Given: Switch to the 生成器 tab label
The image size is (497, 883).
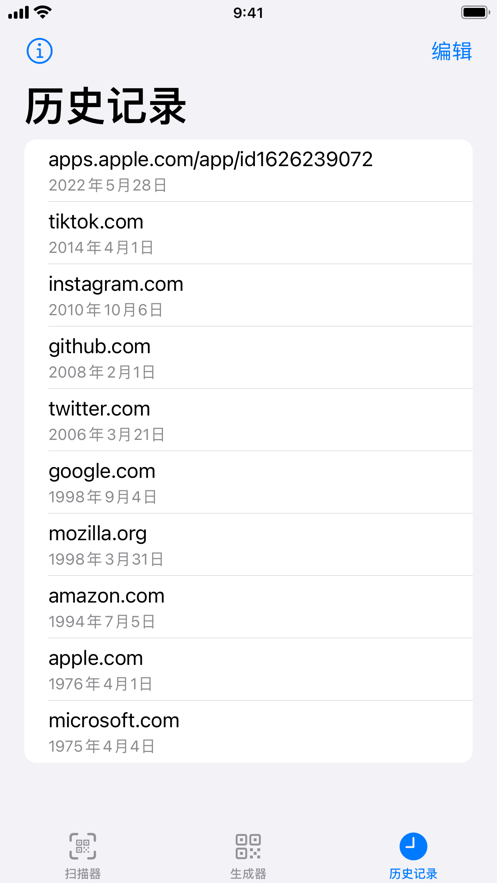Looking at the screenshot, I should 248,874.
